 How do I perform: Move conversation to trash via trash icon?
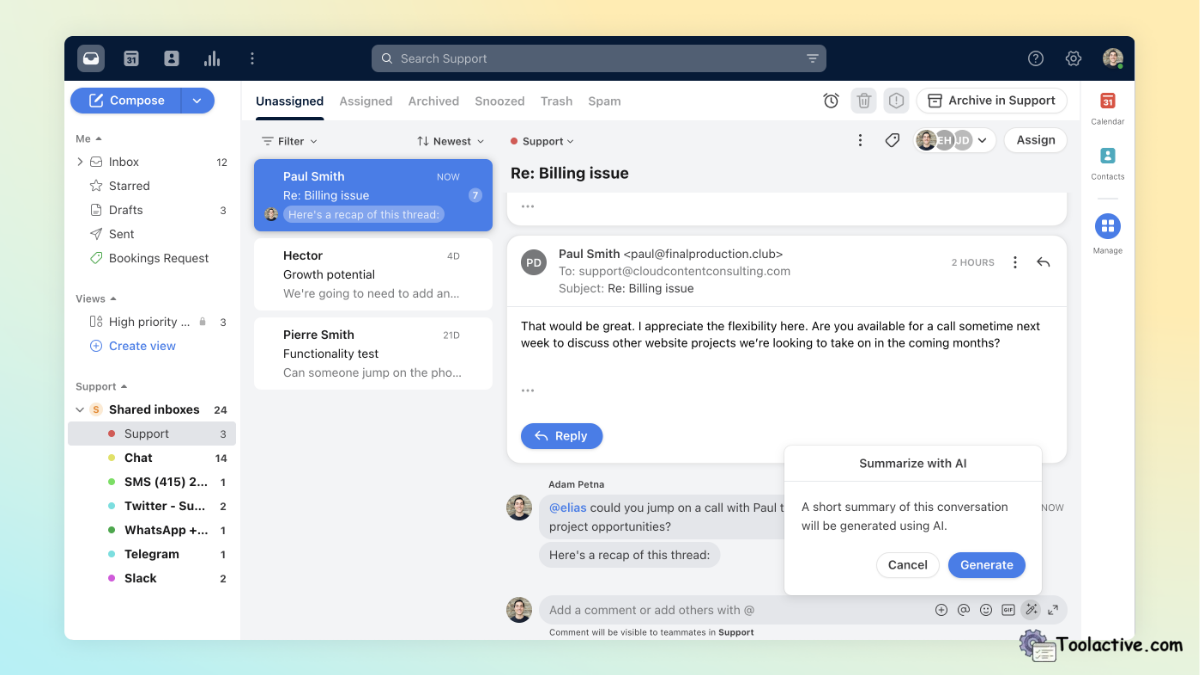click(863, 100)
